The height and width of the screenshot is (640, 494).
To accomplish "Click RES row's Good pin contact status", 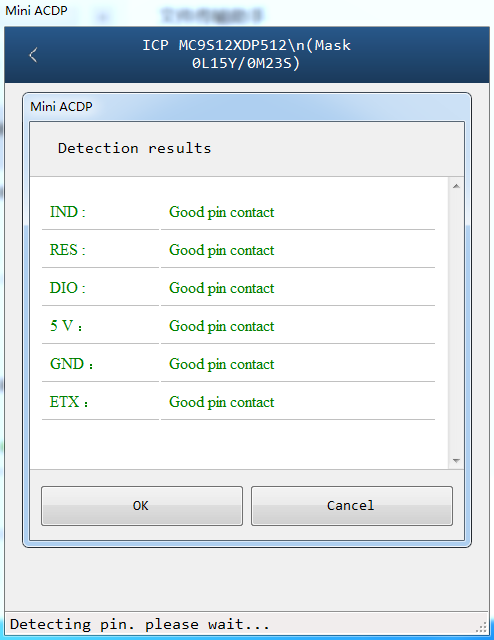I will point(222,250).
